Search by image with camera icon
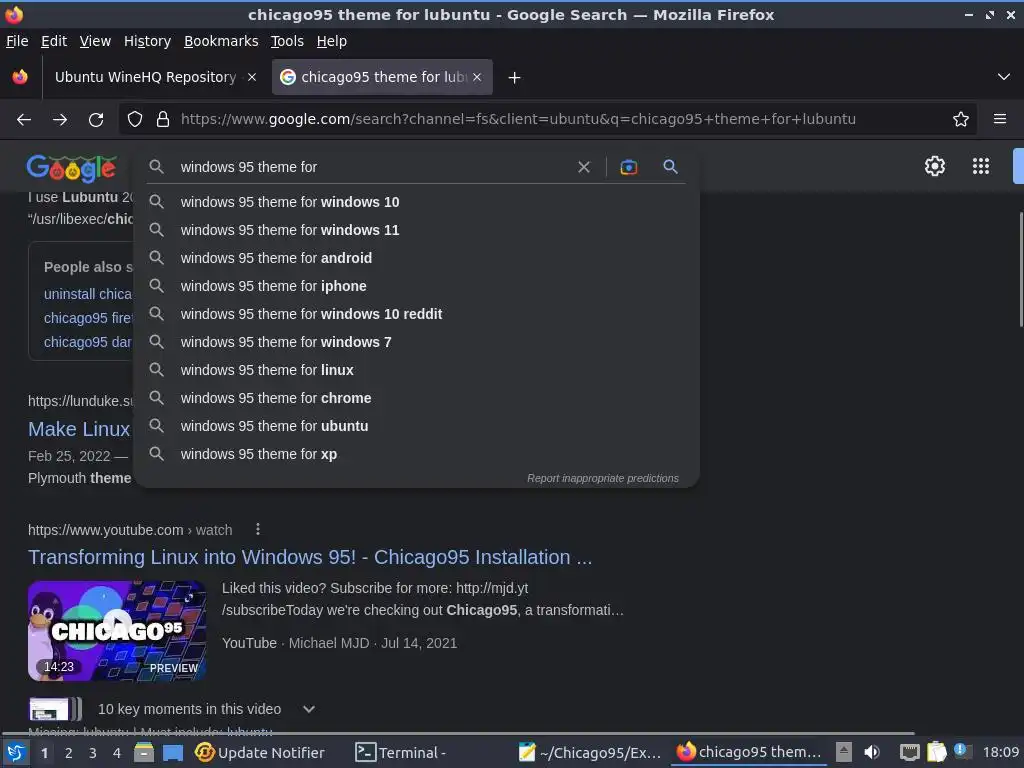This screenshot has width=1024, height=768. pyautogui.click(x=628, y=167)
